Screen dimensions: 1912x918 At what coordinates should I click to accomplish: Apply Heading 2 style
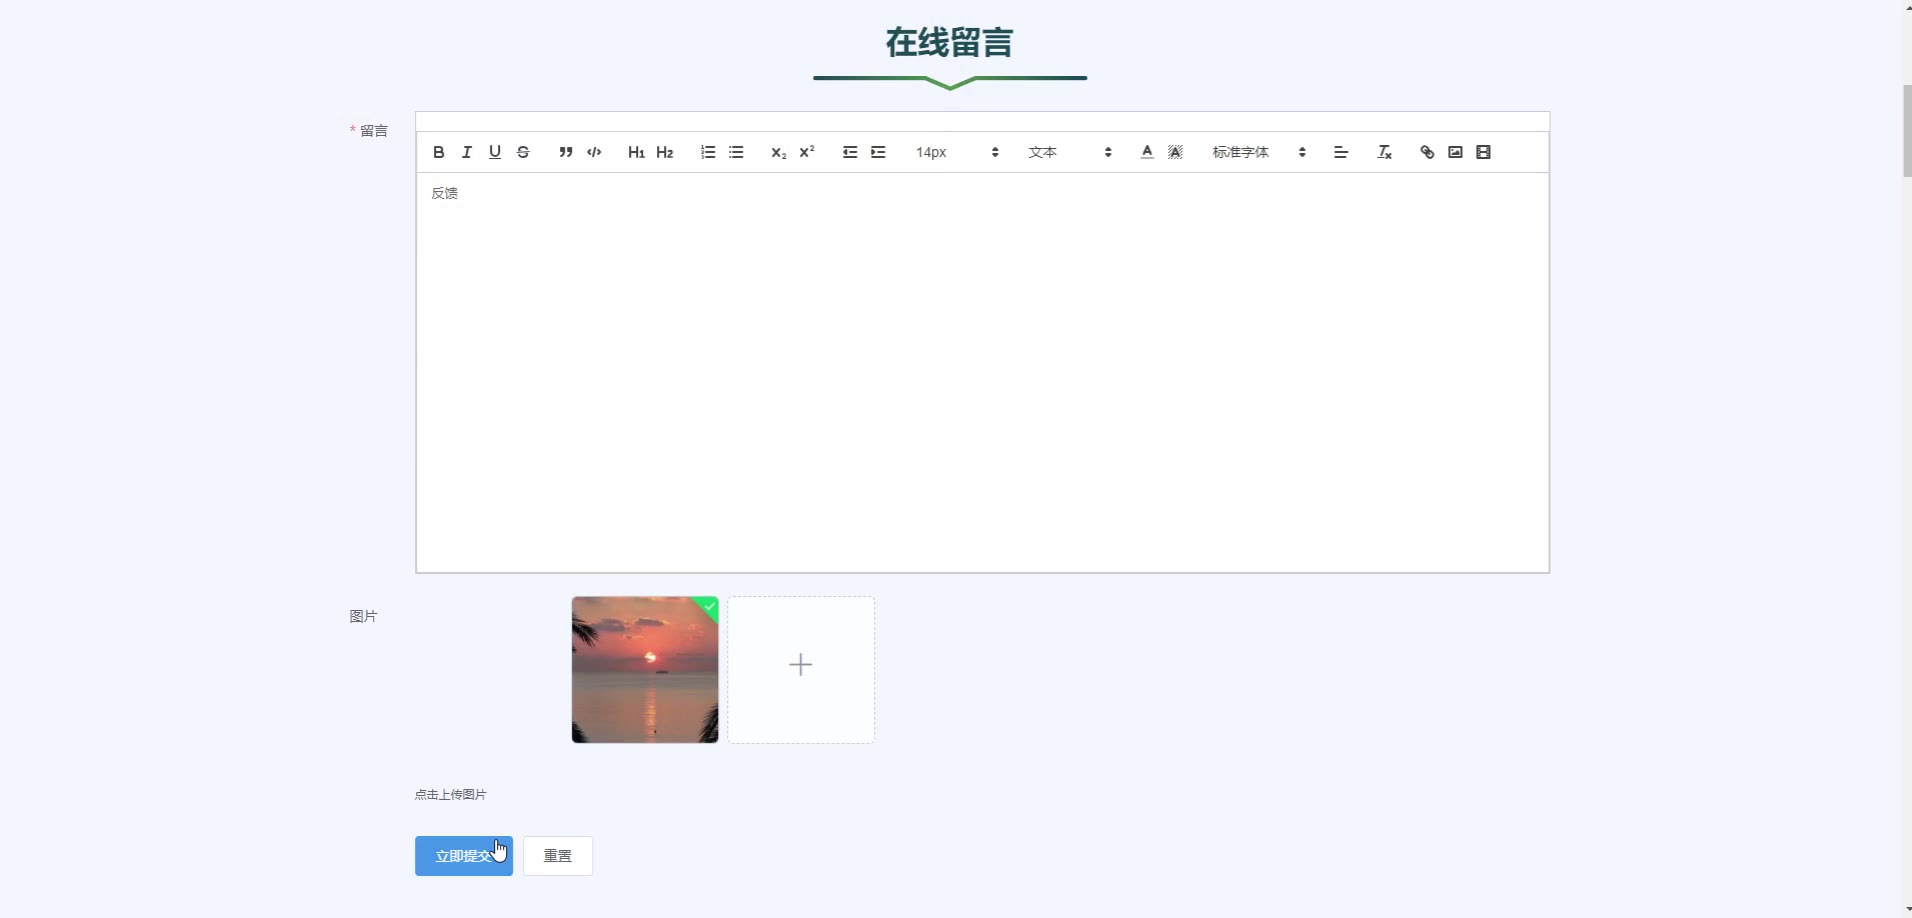point(665,152)
